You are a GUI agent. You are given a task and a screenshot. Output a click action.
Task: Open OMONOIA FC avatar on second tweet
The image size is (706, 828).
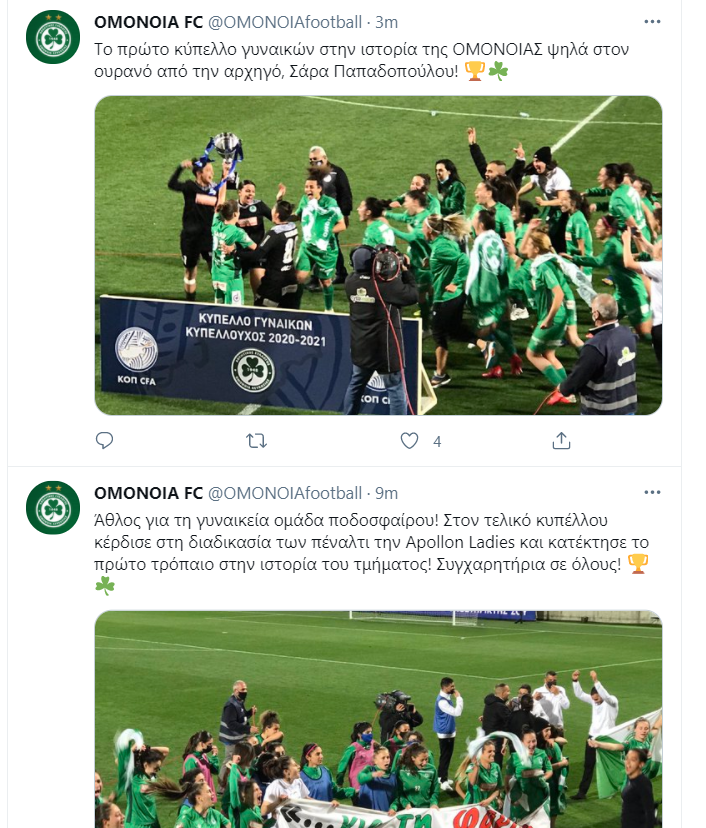click(x=53, y=507)
